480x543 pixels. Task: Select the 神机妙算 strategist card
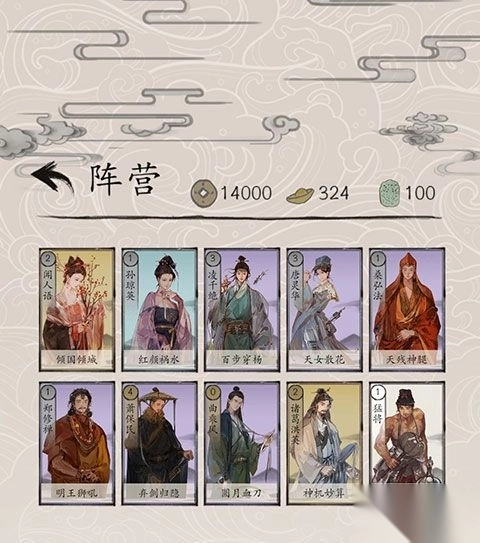[325, 443]
